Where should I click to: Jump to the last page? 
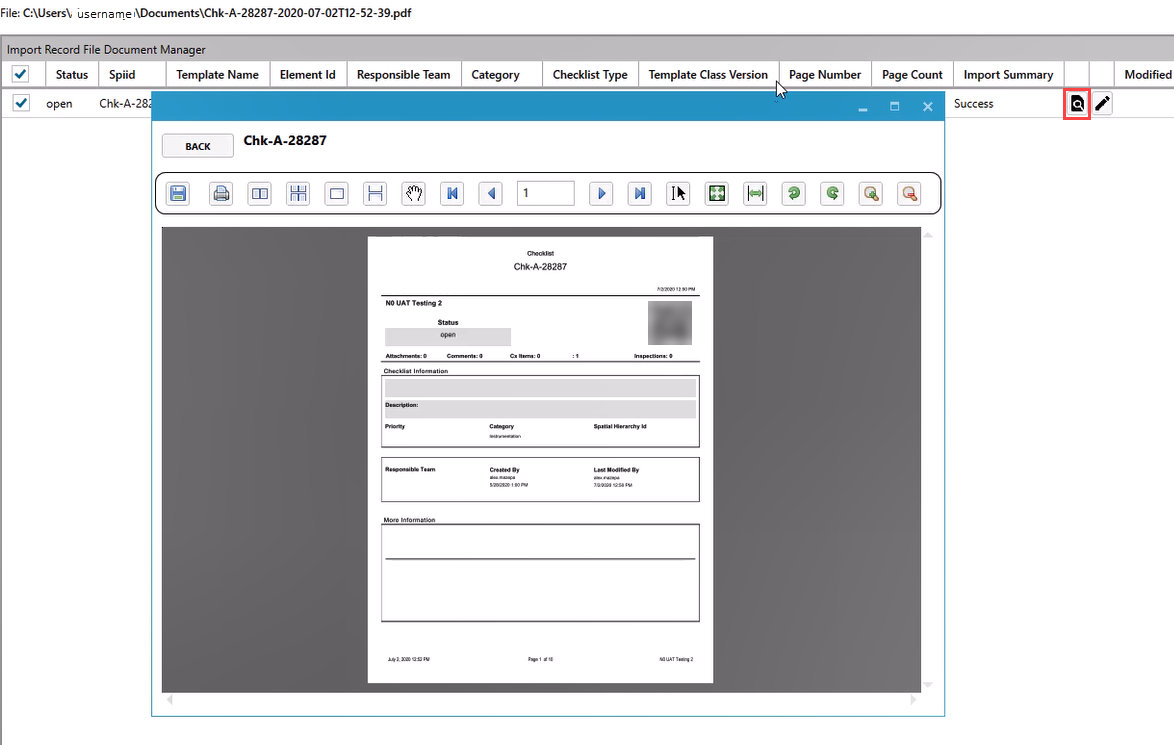pyautogui.click(x=640, y=194)
